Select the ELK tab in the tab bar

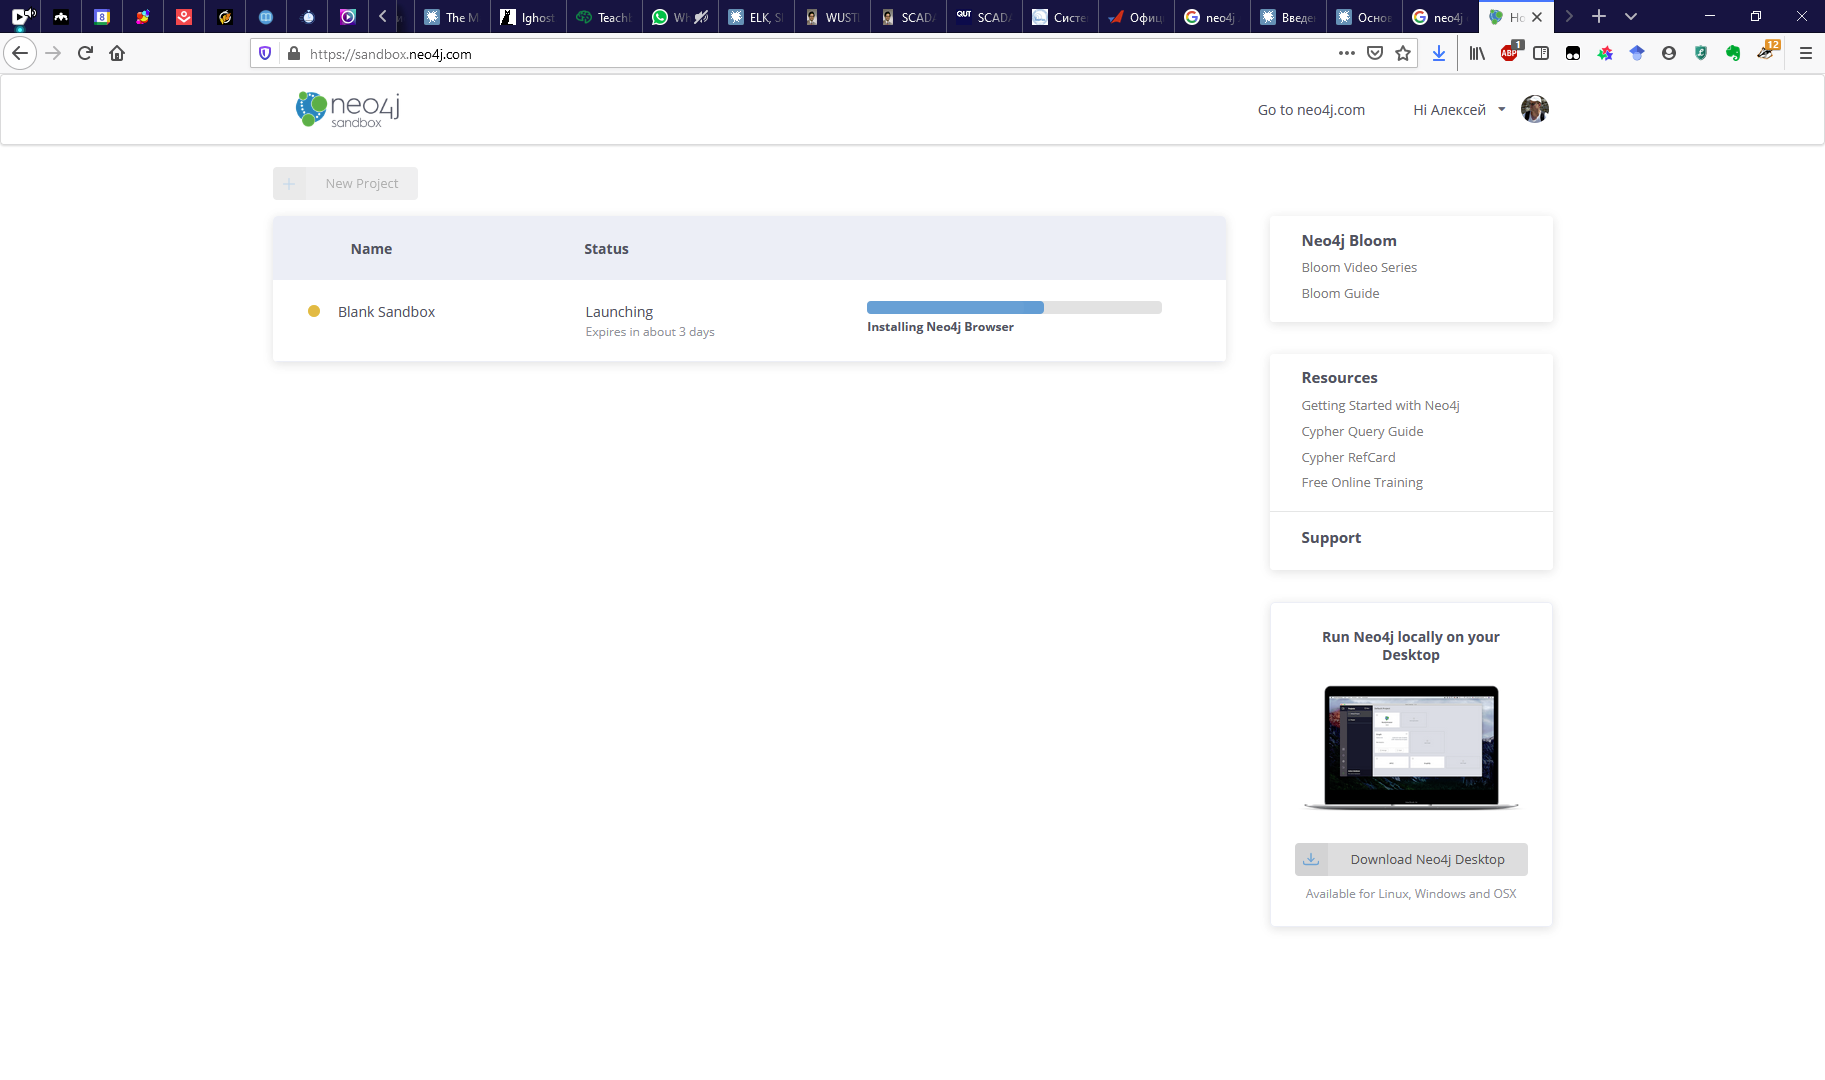(x=757, y=16)
